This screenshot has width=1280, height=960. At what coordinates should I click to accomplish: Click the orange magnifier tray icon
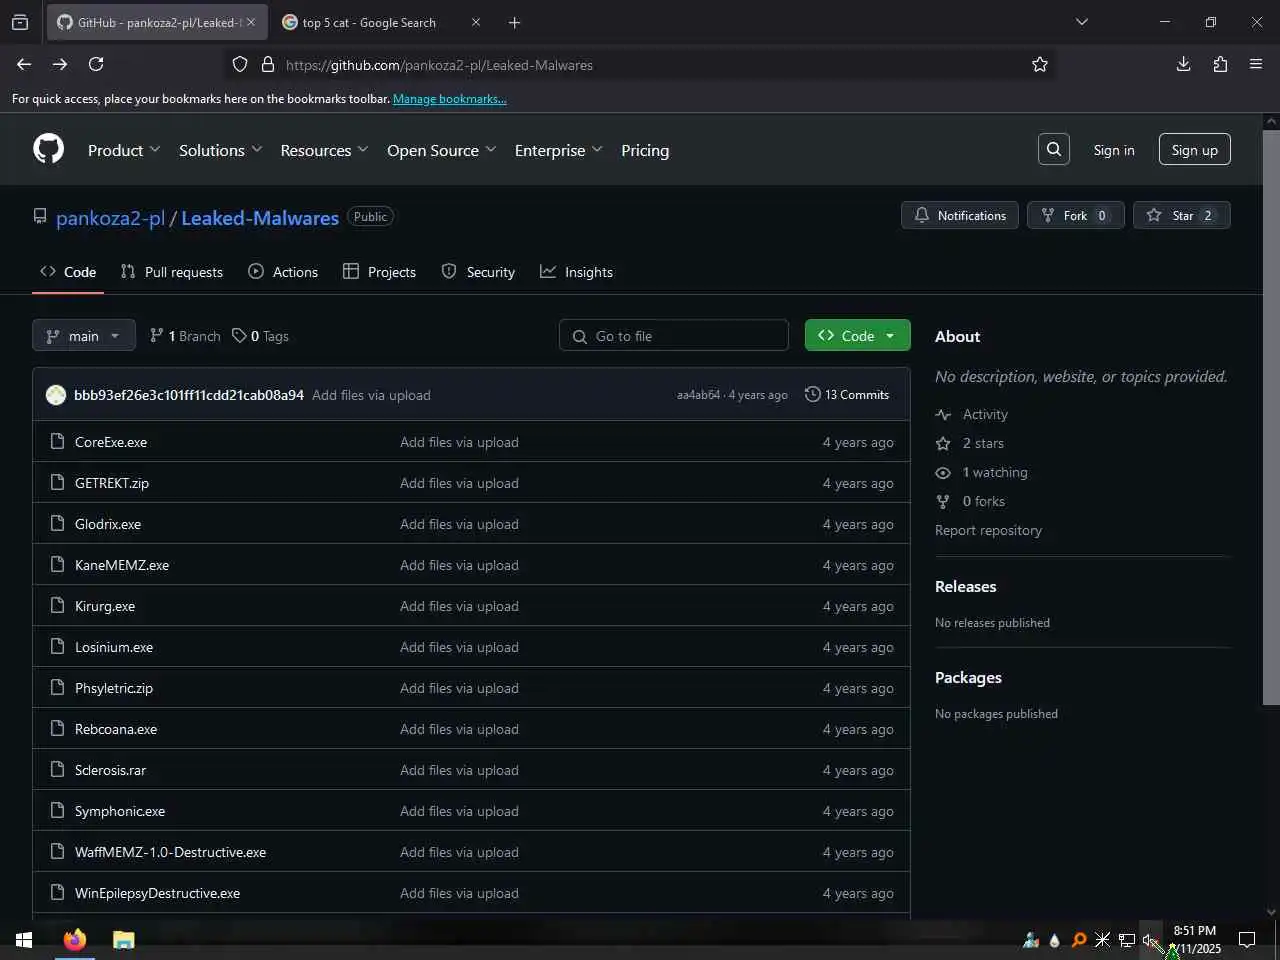[x=1078, y=940]
